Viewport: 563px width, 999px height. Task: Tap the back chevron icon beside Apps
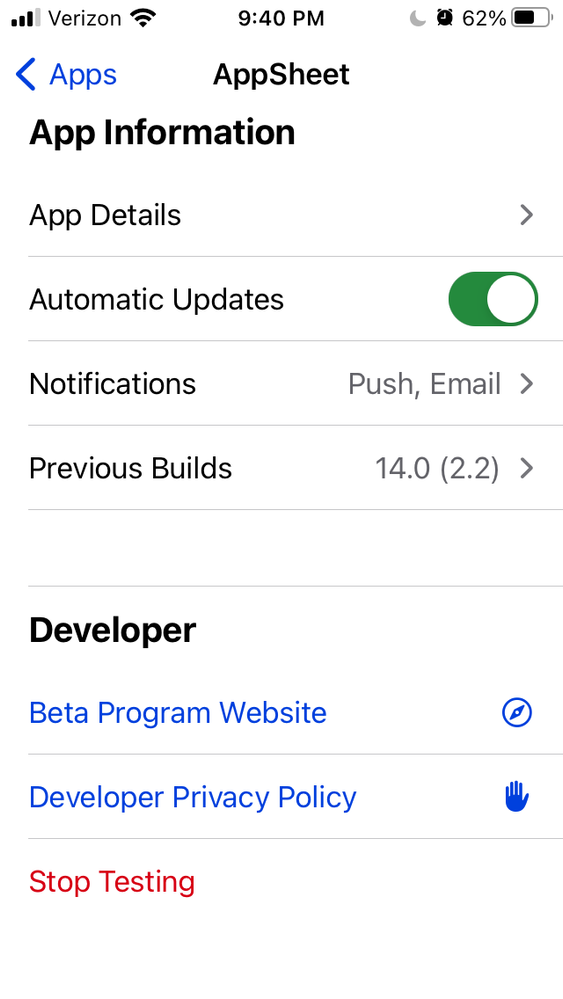click(26, 75)
